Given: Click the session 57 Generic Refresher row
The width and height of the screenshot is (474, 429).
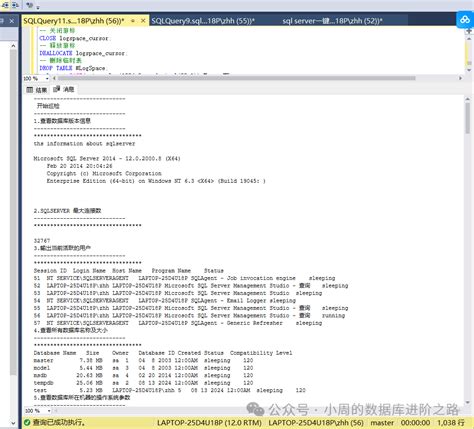Looking at the screenshot, I should point(178,323).
